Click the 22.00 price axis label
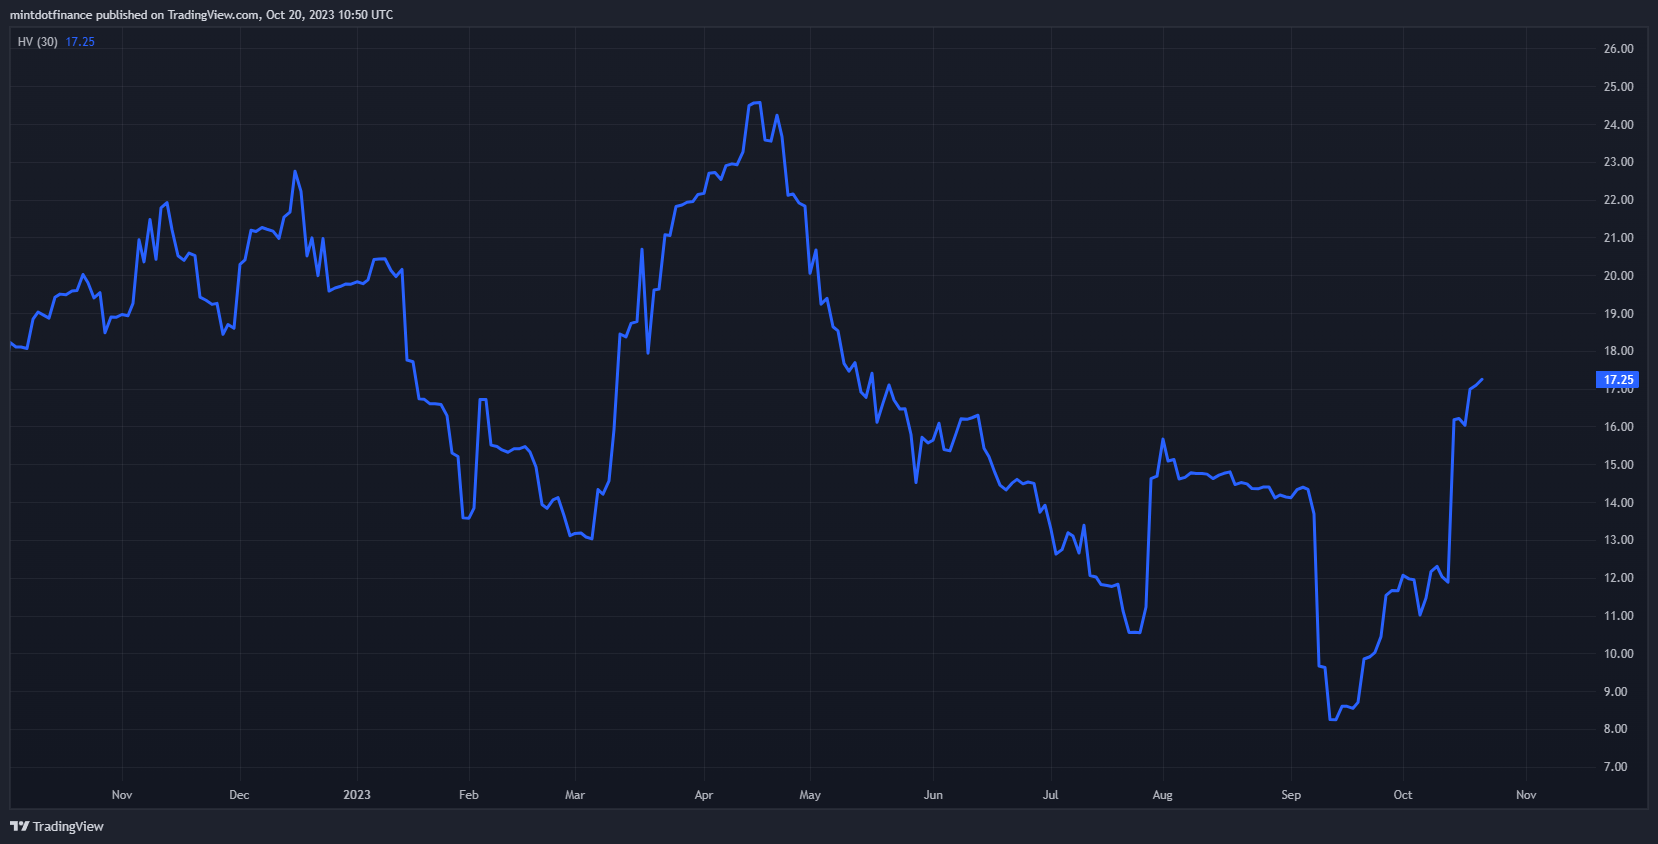 [x=1618, y=200]
